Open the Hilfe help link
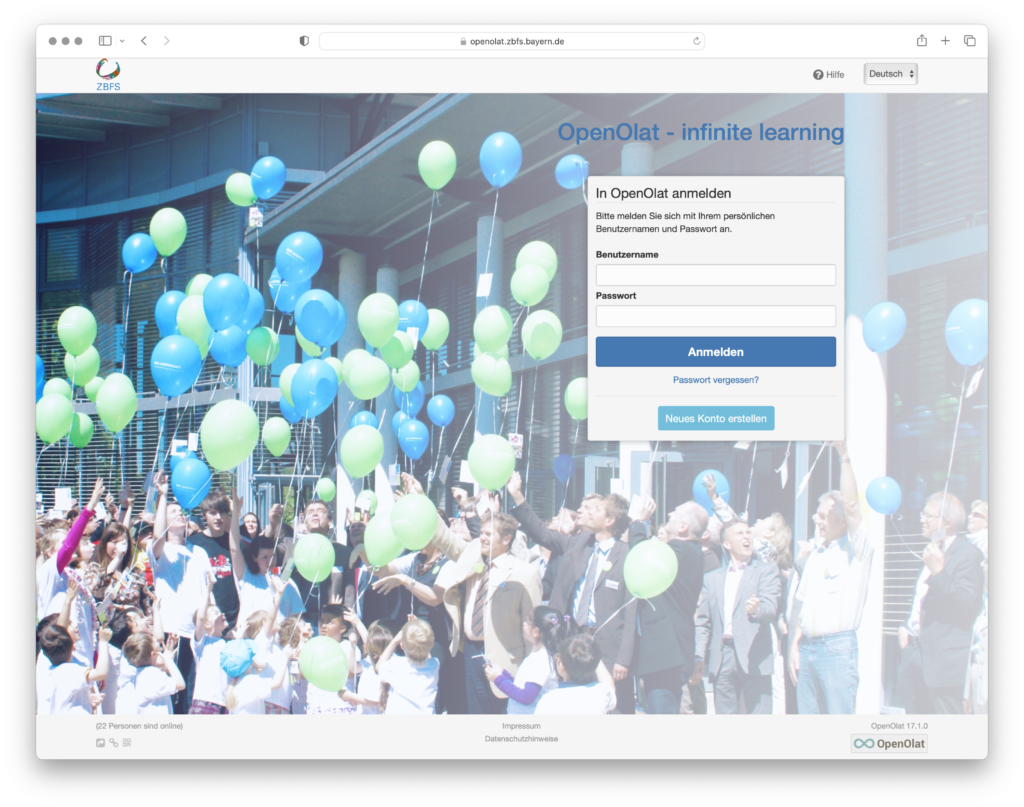The height and width of the screenshot is (807, 1024). pyautogui.click(x=829, y=75)
